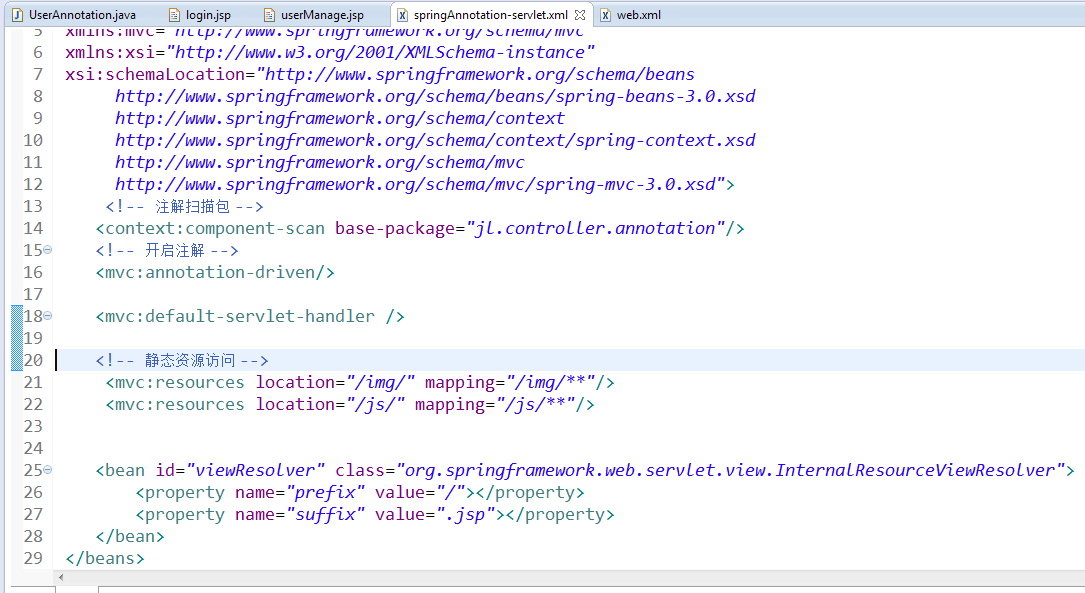The image size is (1085, 593).
Task: Click the XML icon on web.xml tab
Action: click(x=605, y=15)
